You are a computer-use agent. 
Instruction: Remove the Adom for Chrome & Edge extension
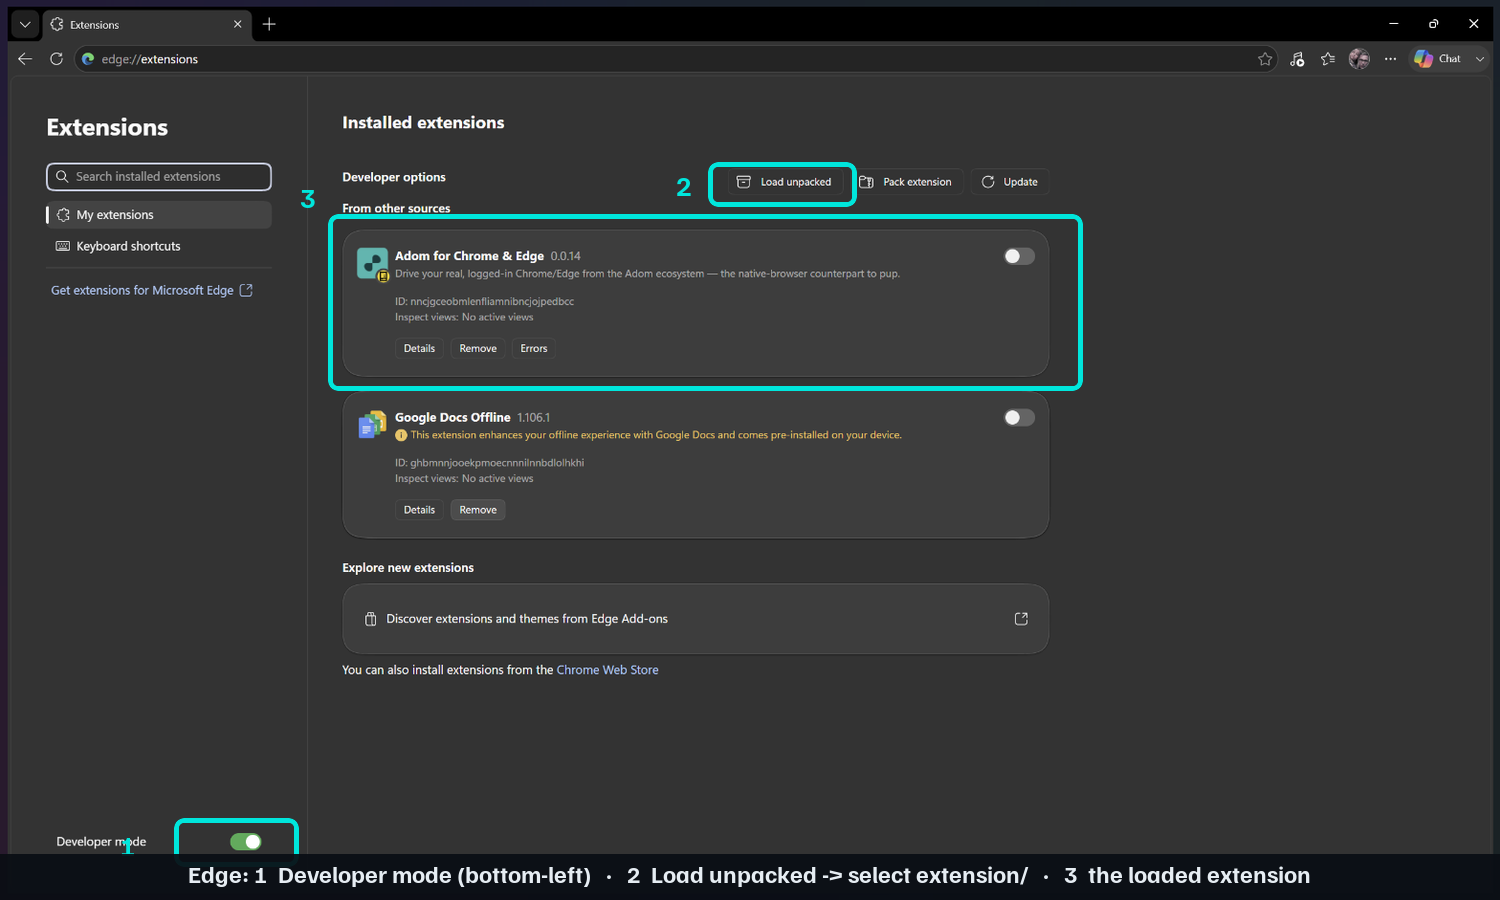point(478,348)
